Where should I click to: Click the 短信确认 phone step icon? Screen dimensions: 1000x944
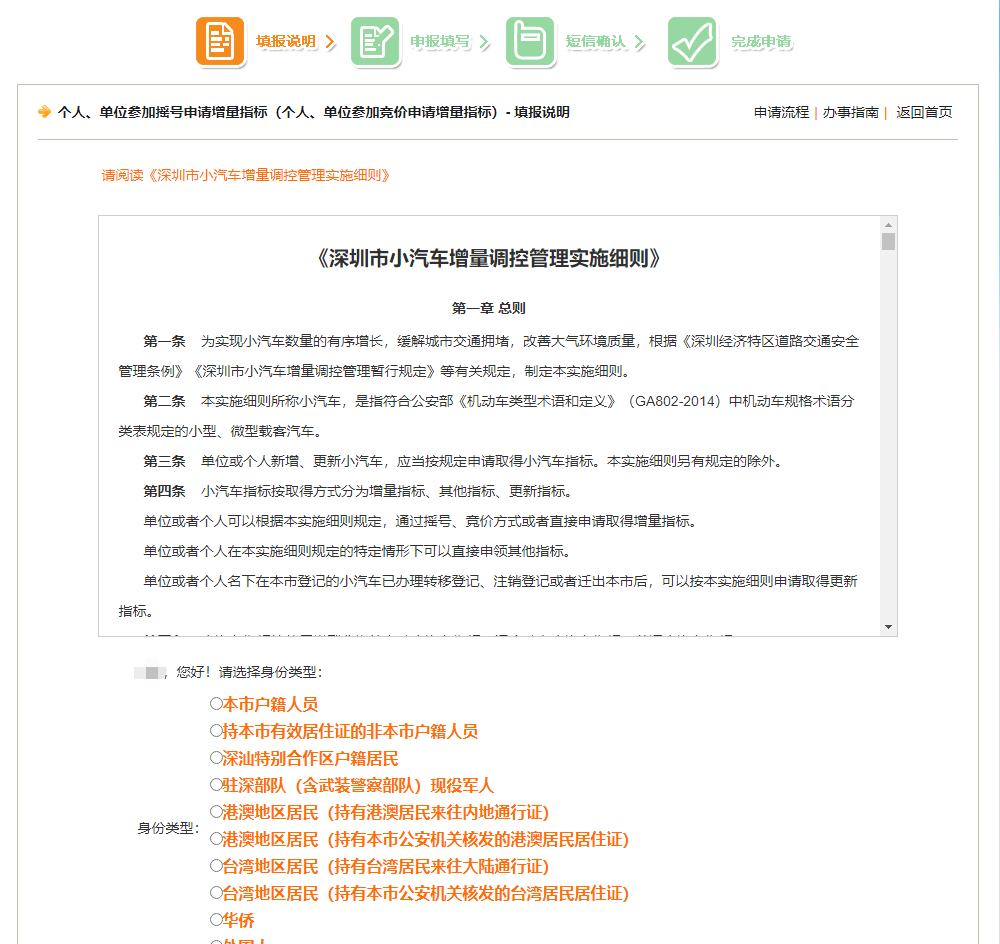click(x=530, y=42)
